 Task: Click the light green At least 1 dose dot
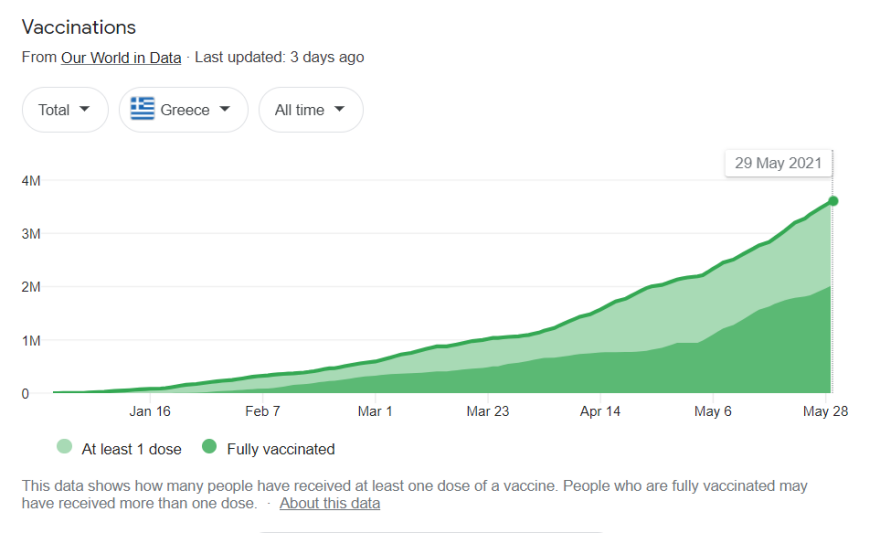coord(65,448)
